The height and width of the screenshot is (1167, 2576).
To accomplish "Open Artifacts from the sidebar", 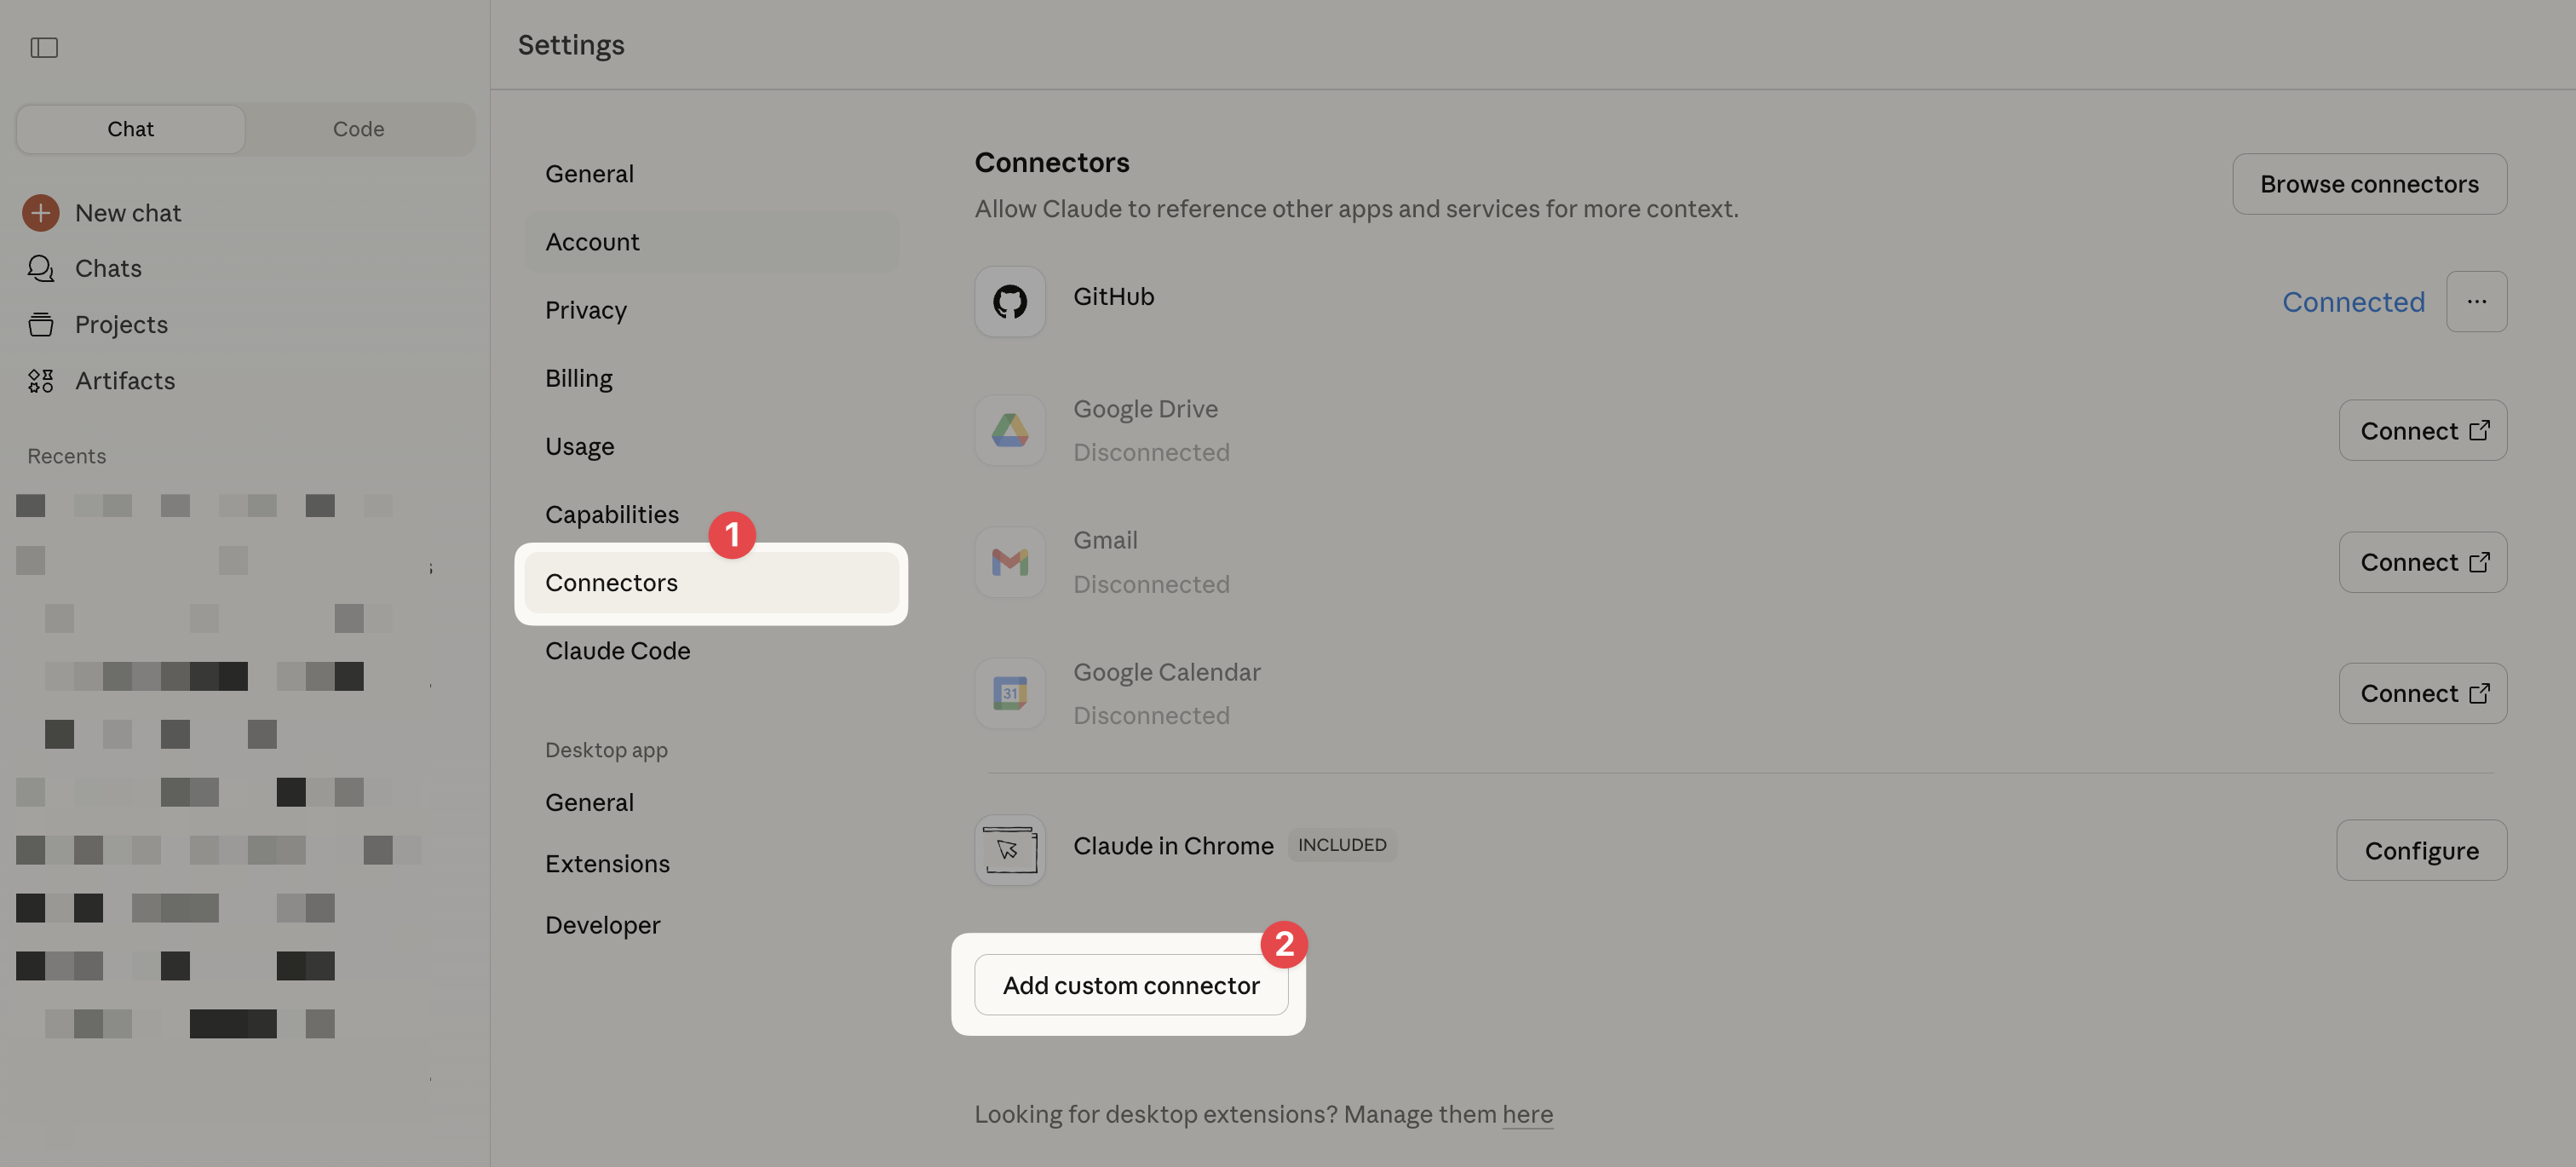I will click(x=124, y=380).
